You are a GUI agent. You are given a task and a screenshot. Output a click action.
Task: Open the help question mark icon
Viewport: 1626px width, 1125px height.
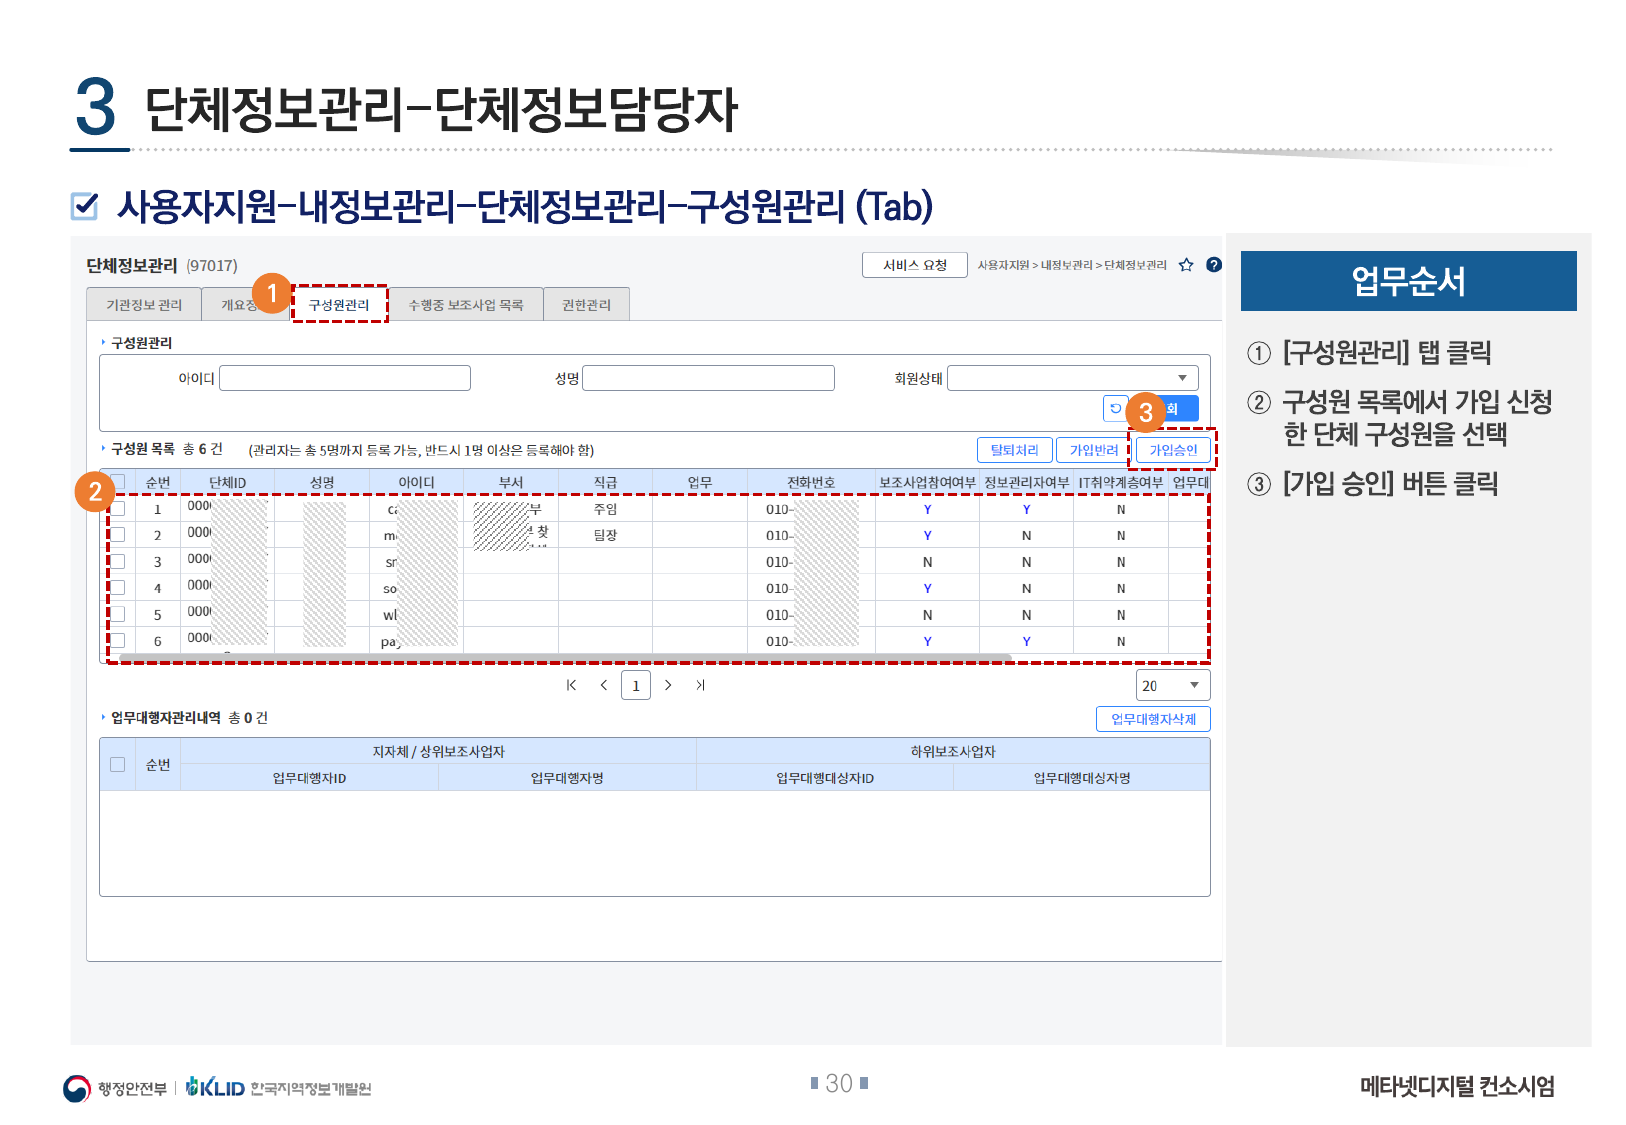tap(1214, 265)
